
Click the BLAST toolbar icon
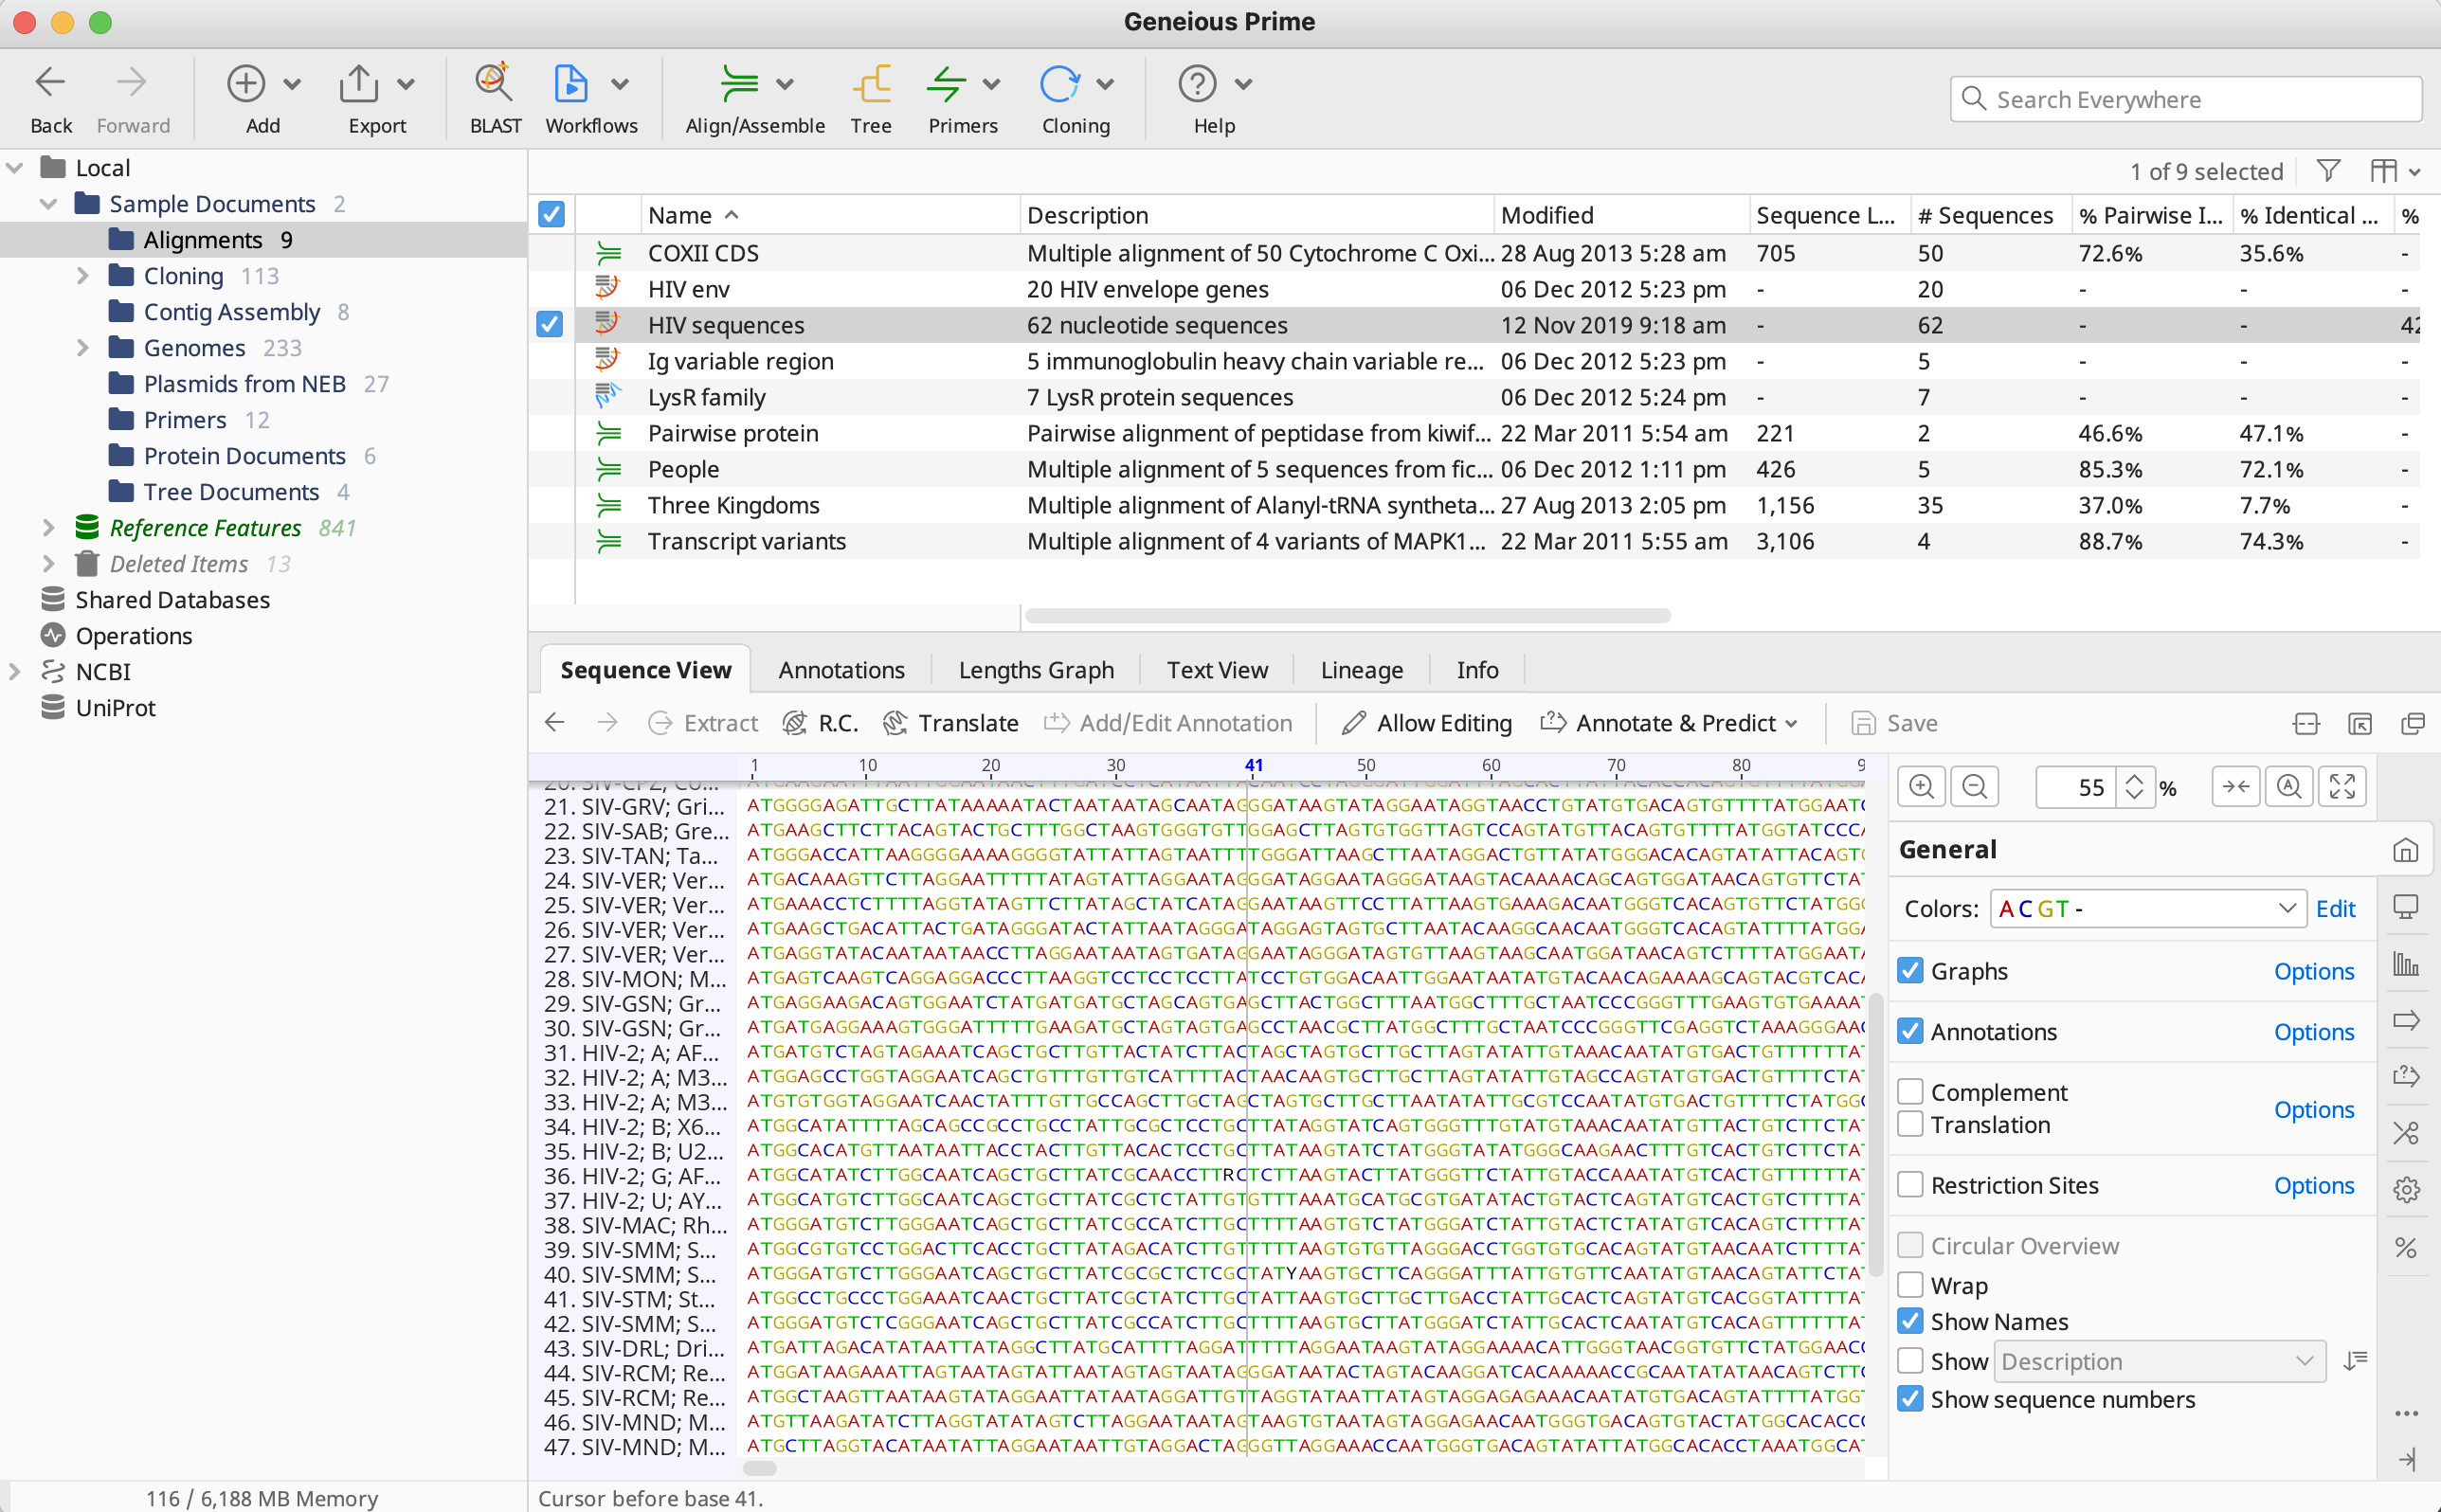(495, 85)
